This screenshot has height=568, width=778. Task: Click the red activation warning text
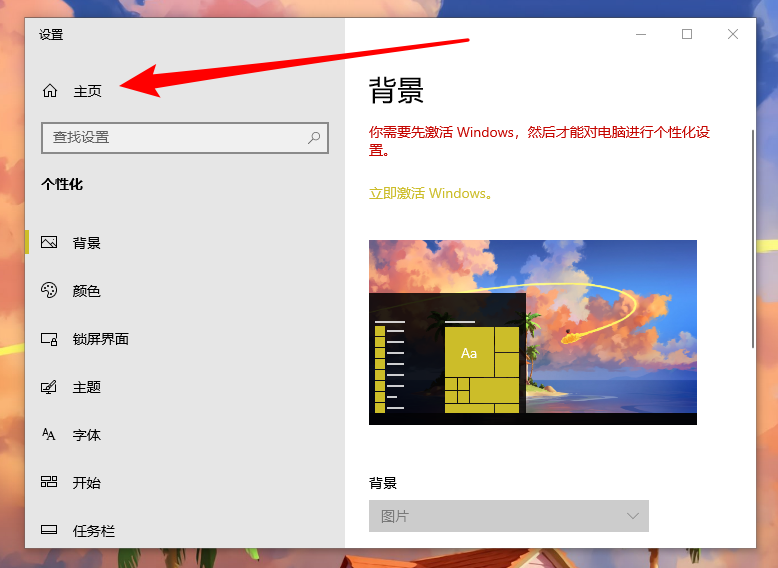coord(539,141)
